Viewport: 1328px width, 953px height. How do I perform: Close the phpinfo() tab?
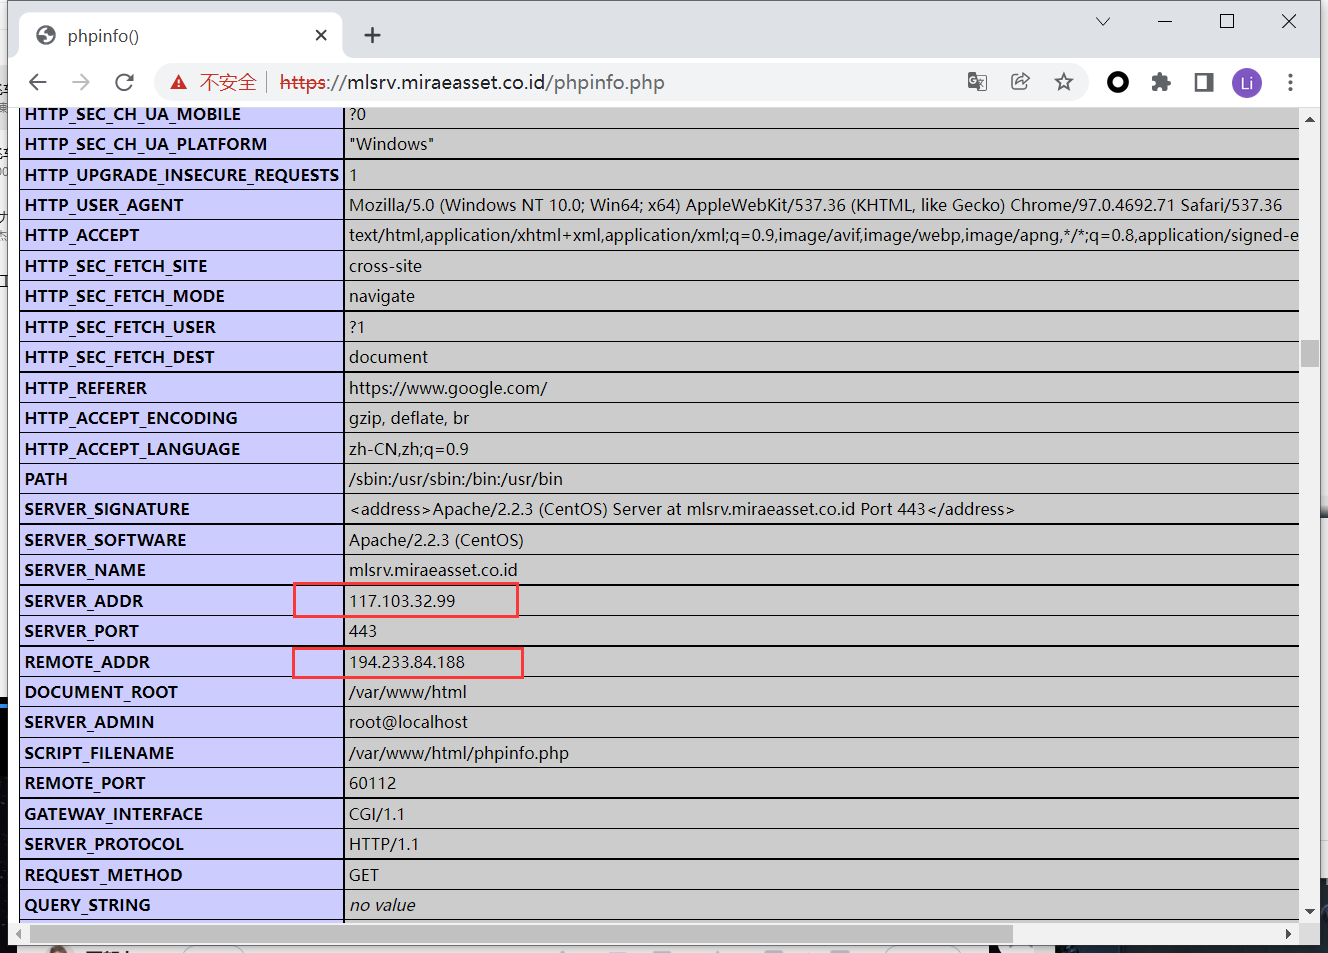(321, 35)
